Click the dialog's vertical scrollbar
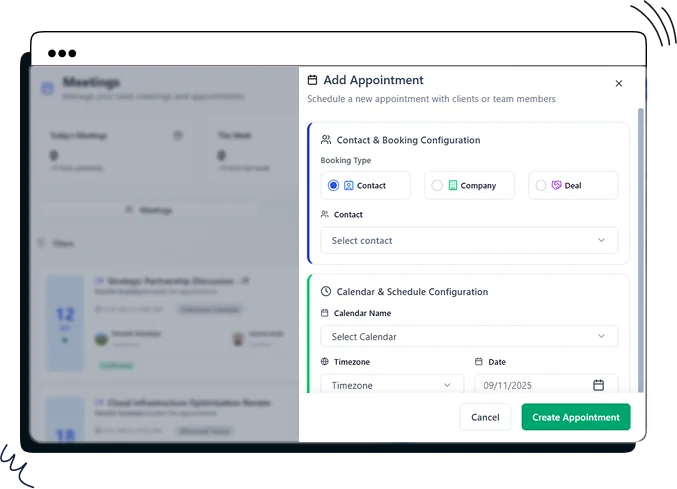Image resolution: width=677 pixels, height=489 pixels. (641, 250)
